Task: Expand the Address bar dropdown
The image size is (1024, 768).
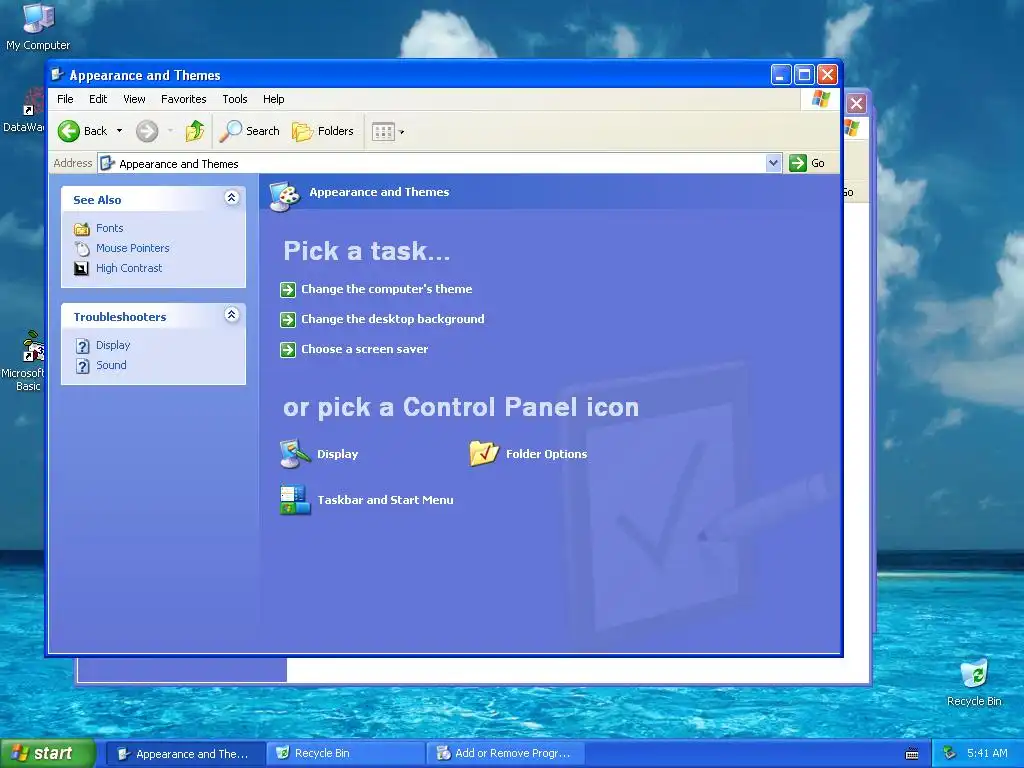Action: pos(773,163)
